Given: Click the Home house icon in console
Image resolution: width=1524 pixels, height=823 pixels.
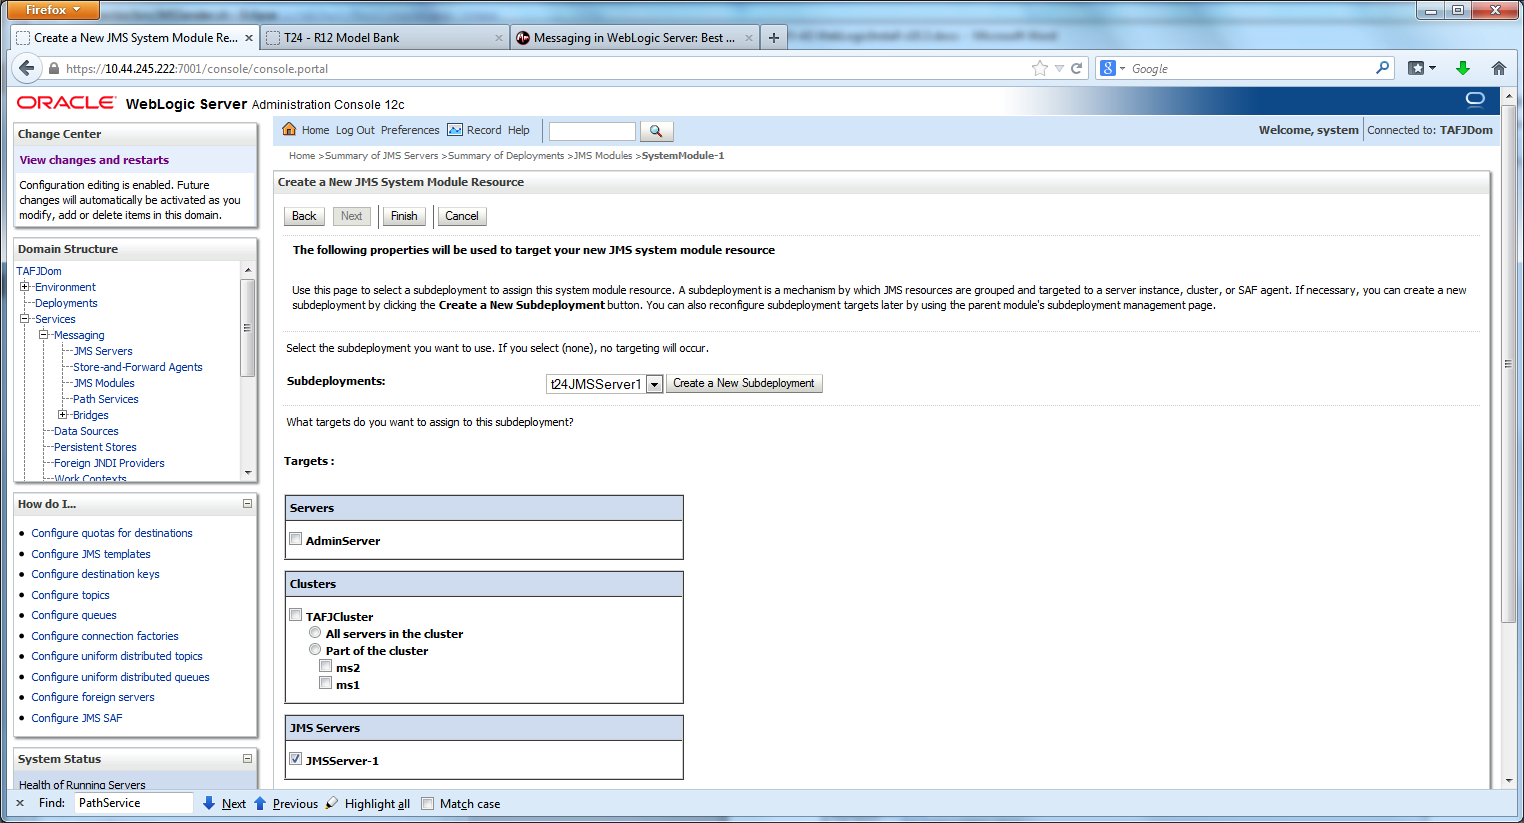Looking at the screenshot, I should pos(289,129).
